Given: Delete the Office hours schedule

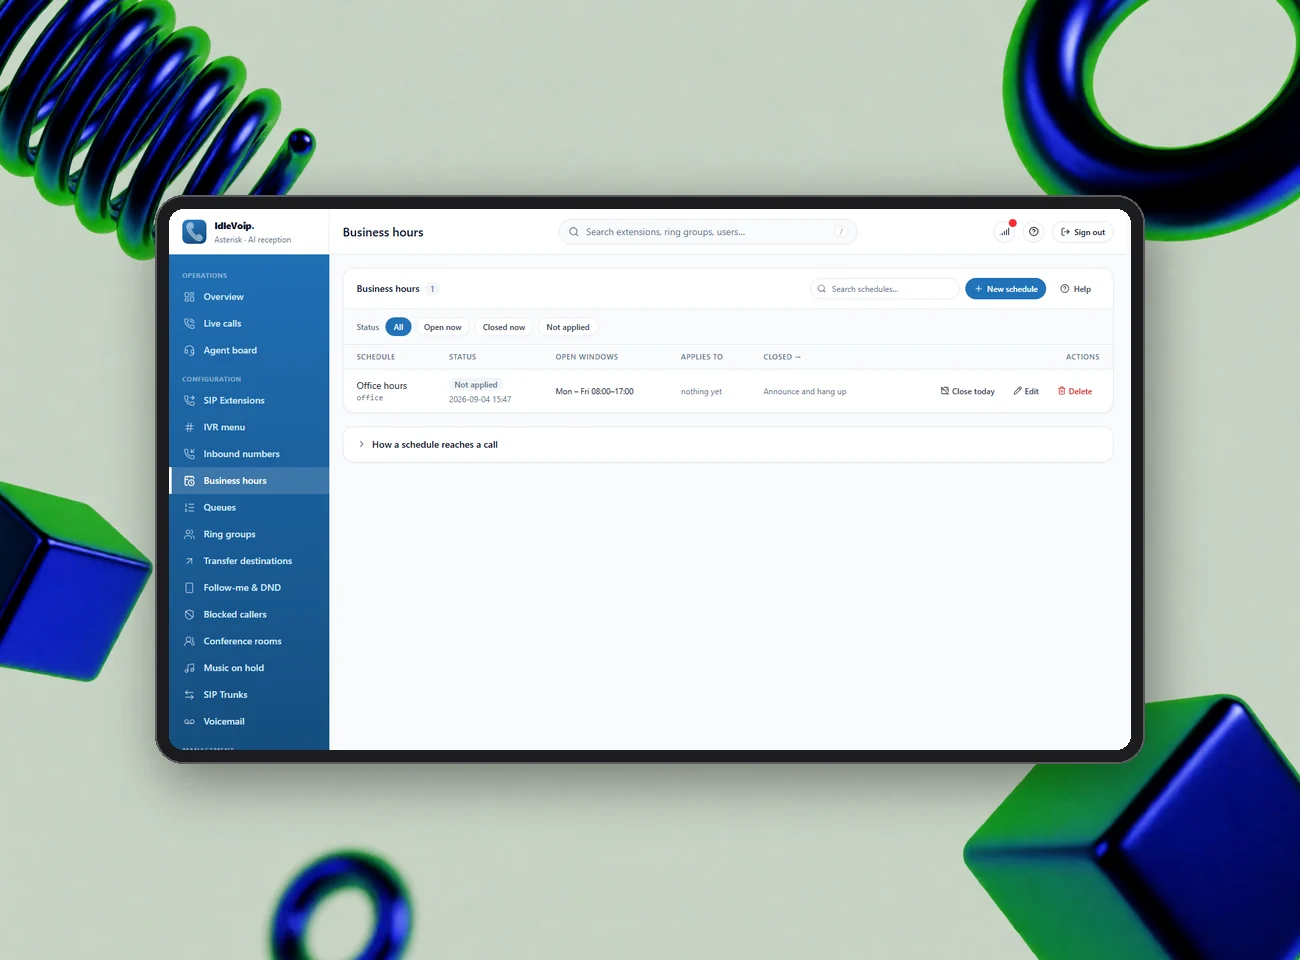Looking at the screenshot, I should tap(1075, 392).
